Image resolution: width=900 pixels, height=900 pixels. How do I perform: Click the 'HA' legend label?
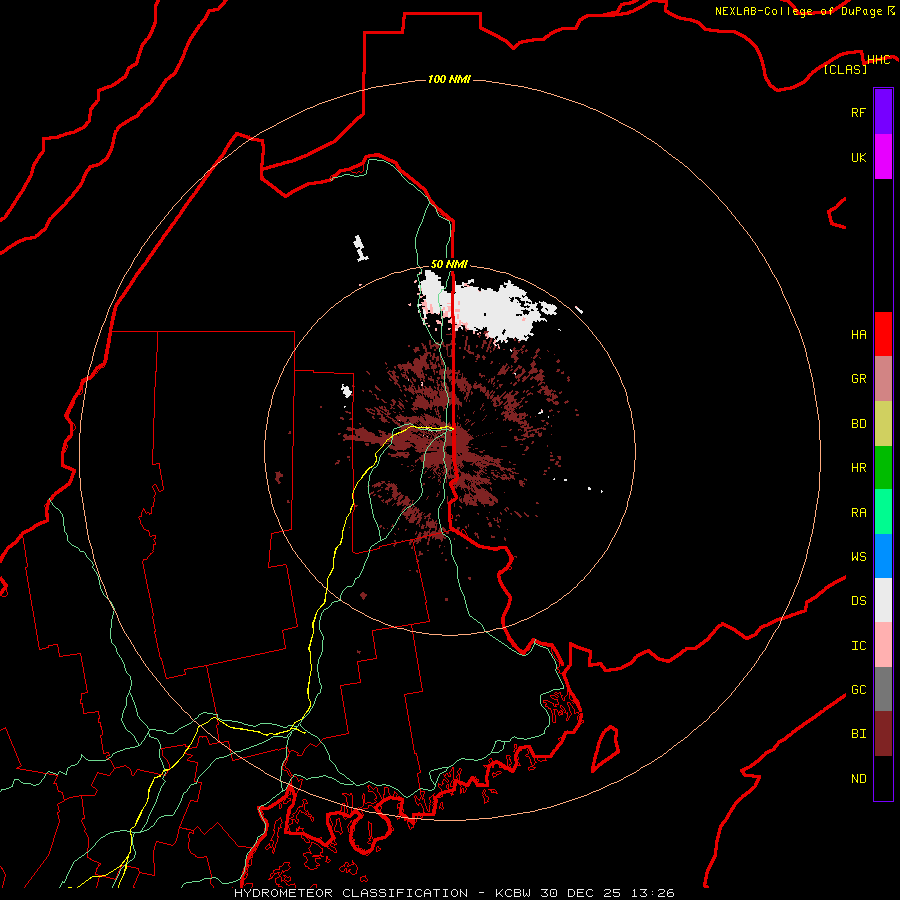click(x=858, y=335)
